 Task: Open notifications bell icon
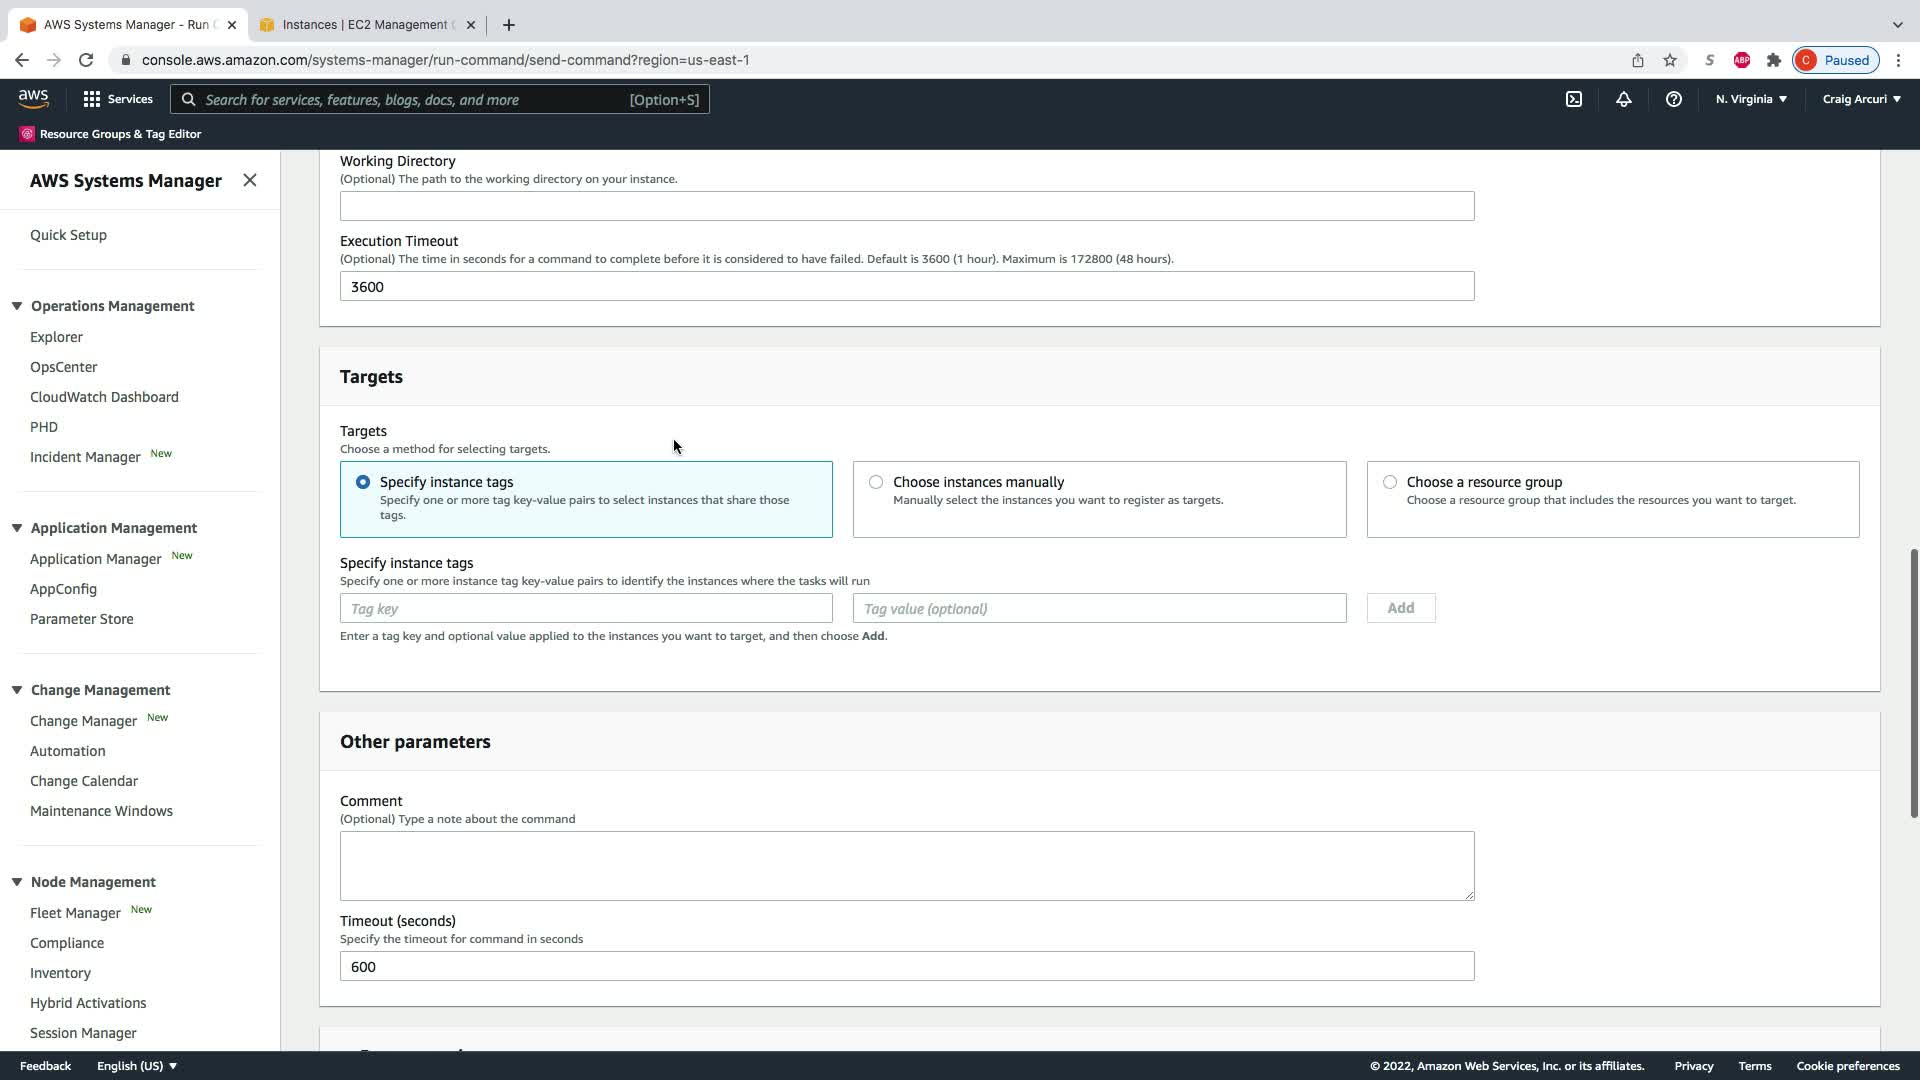(x=1623, y=99)
